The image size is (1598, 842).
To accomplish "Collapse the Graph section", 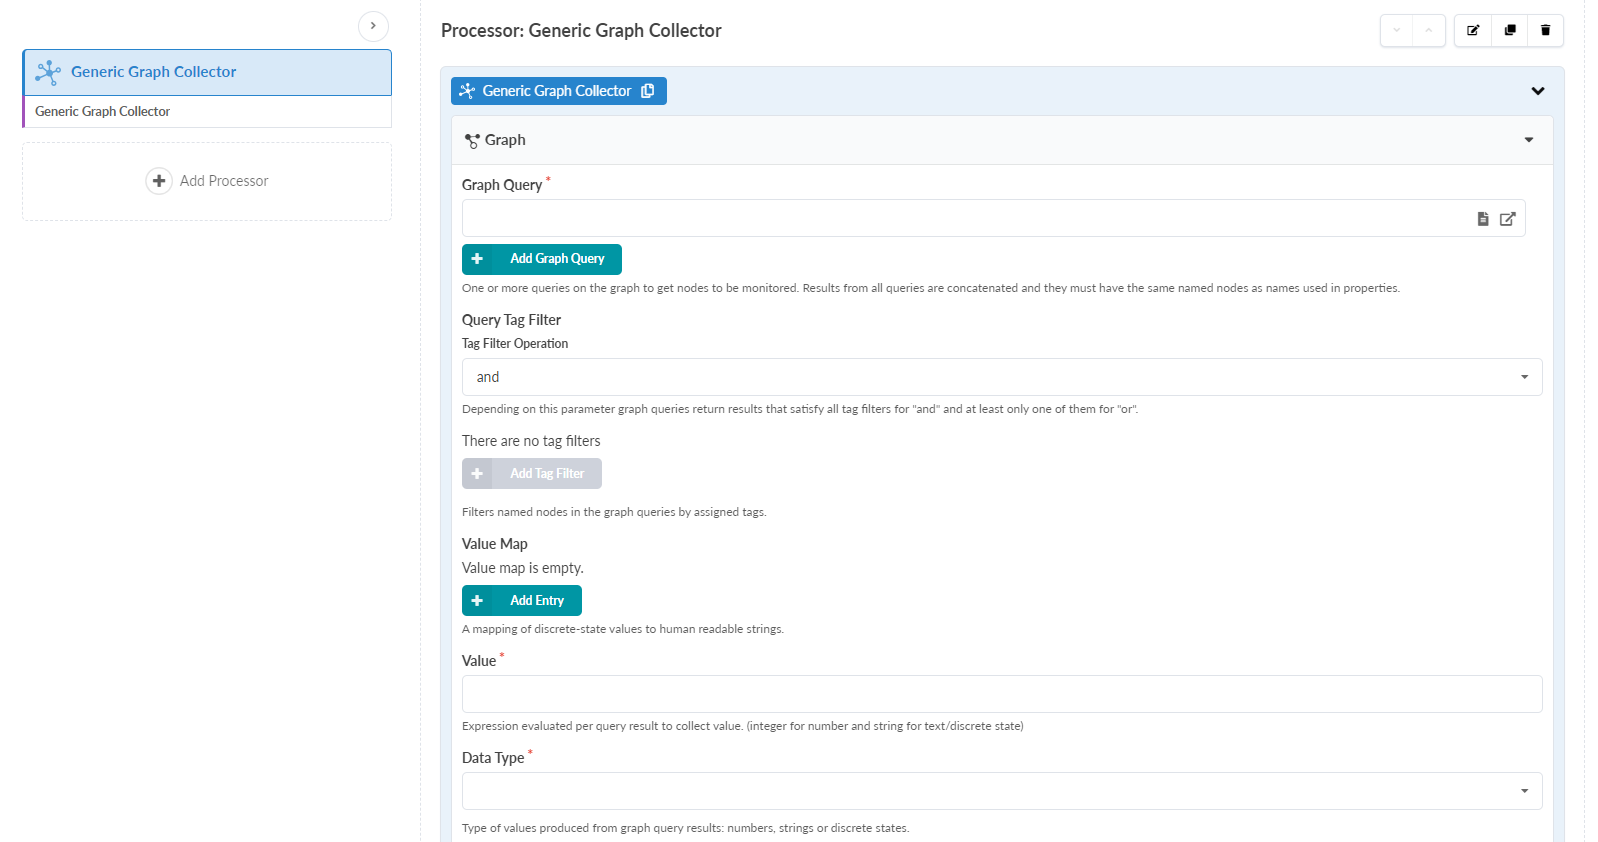I will coord(1529,140).
